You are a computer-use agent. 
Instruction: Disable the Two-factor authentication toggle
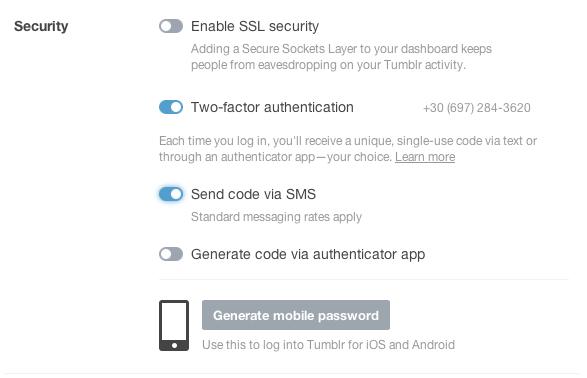pyautogui.click(x=171, y=107)
